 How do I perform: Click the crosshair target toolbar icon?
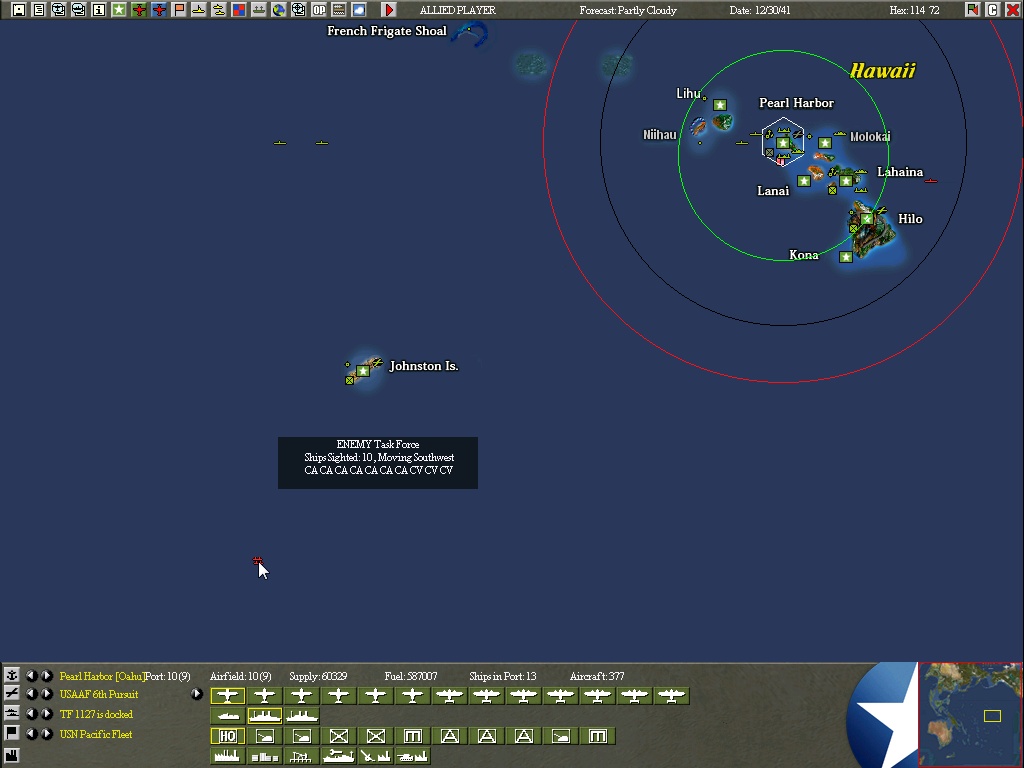point(298,10)
